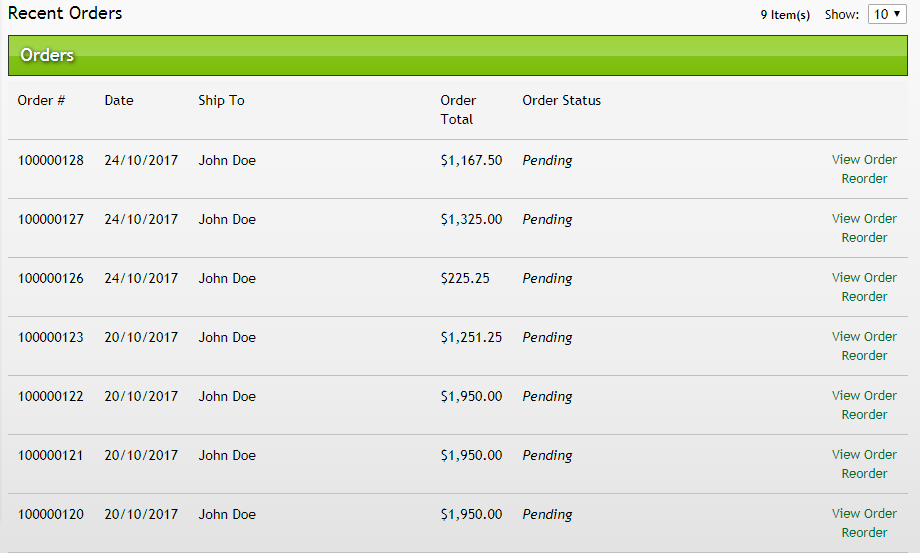Reorder order 100000121

click(x=864, y=474)
